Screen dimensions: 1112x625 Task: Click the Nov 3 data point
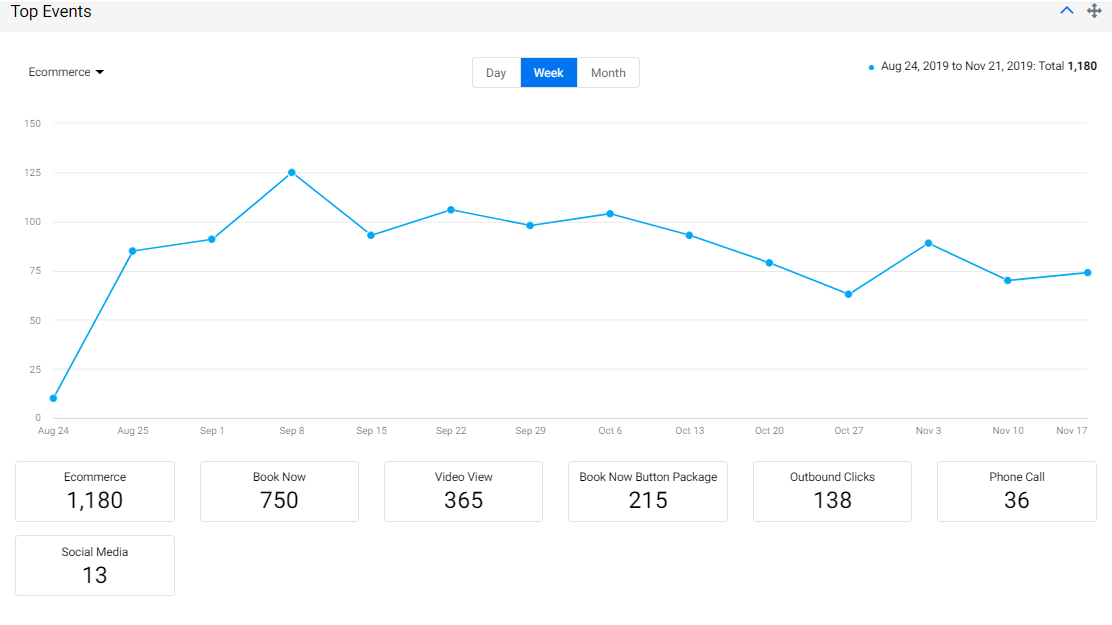point(928,243)
